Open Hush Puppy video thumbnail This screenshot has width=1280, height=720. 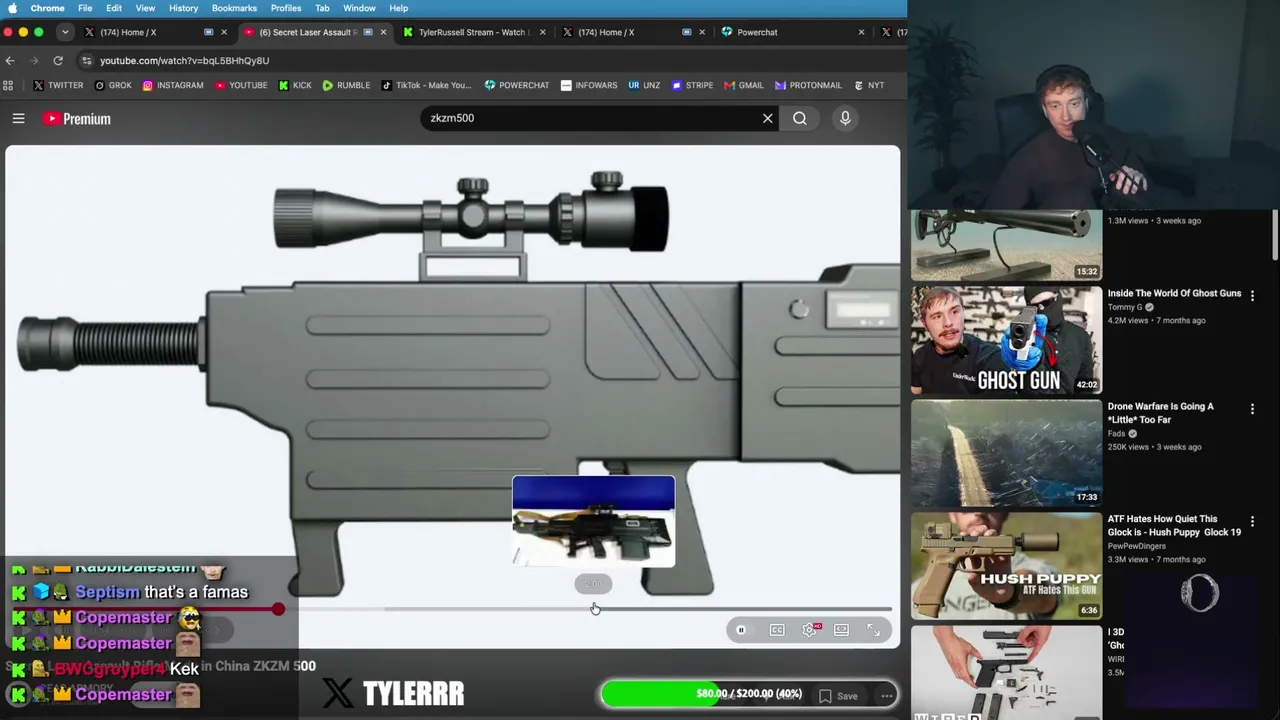pyautogui.click(x=1006, y=566)
